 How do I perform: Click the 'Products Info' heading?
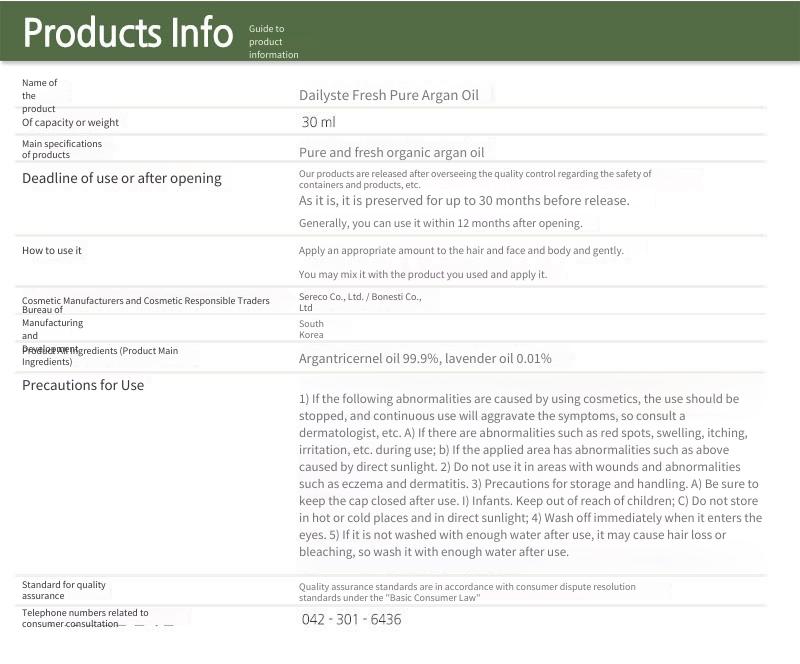coord(128,33)
